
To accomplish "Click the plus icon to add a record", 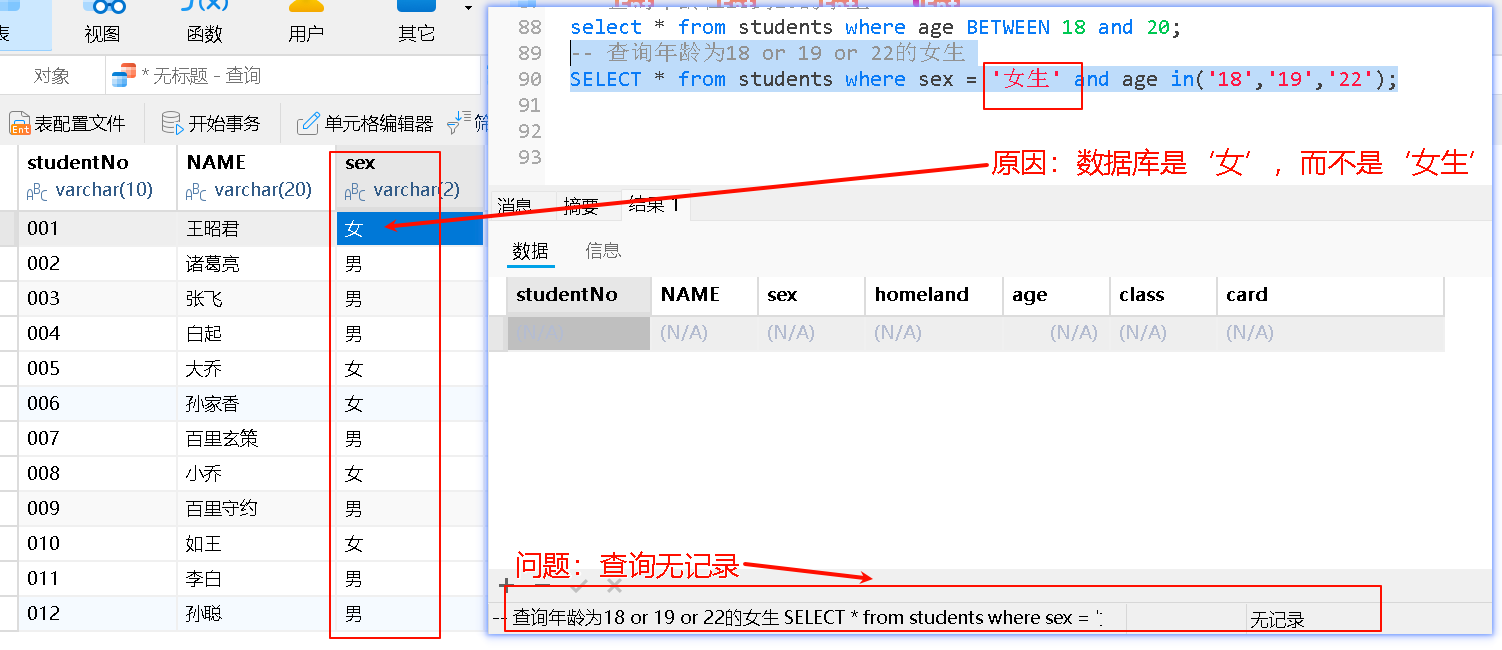I will coord(506,585).
